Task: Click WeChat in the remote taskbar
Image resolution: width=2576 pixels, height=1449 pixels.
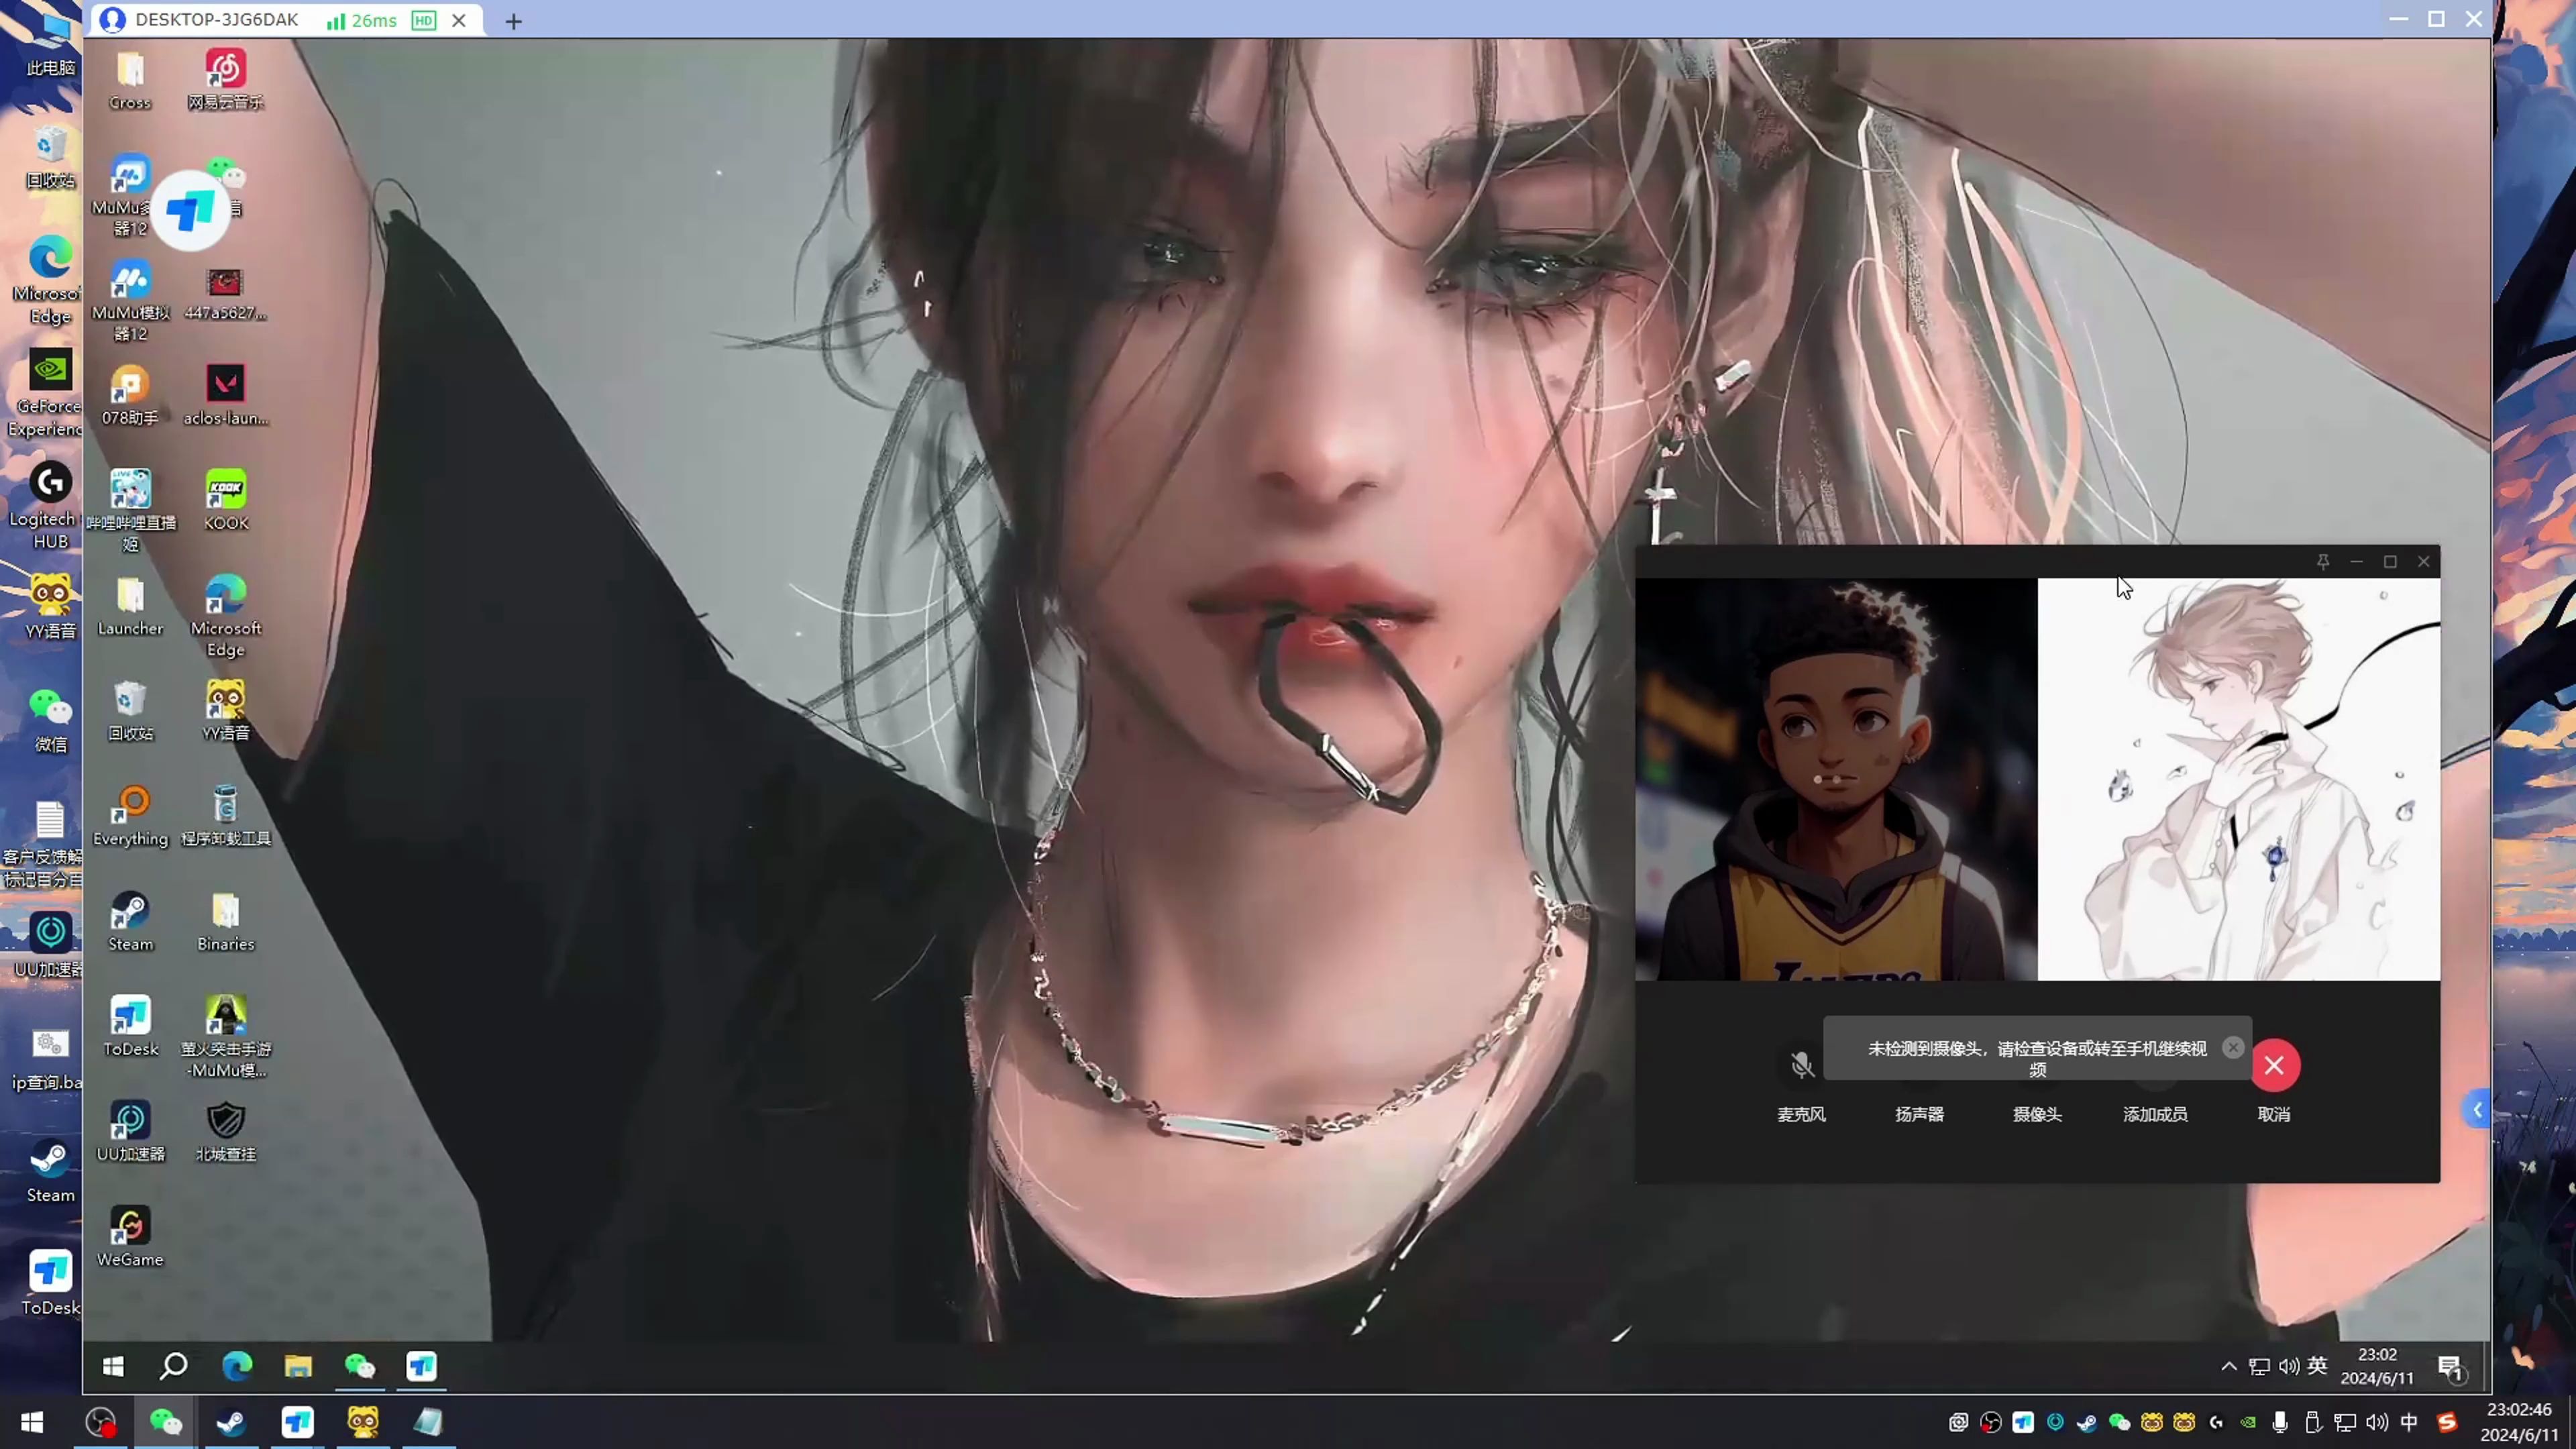Action: [x=360, y=1366]
